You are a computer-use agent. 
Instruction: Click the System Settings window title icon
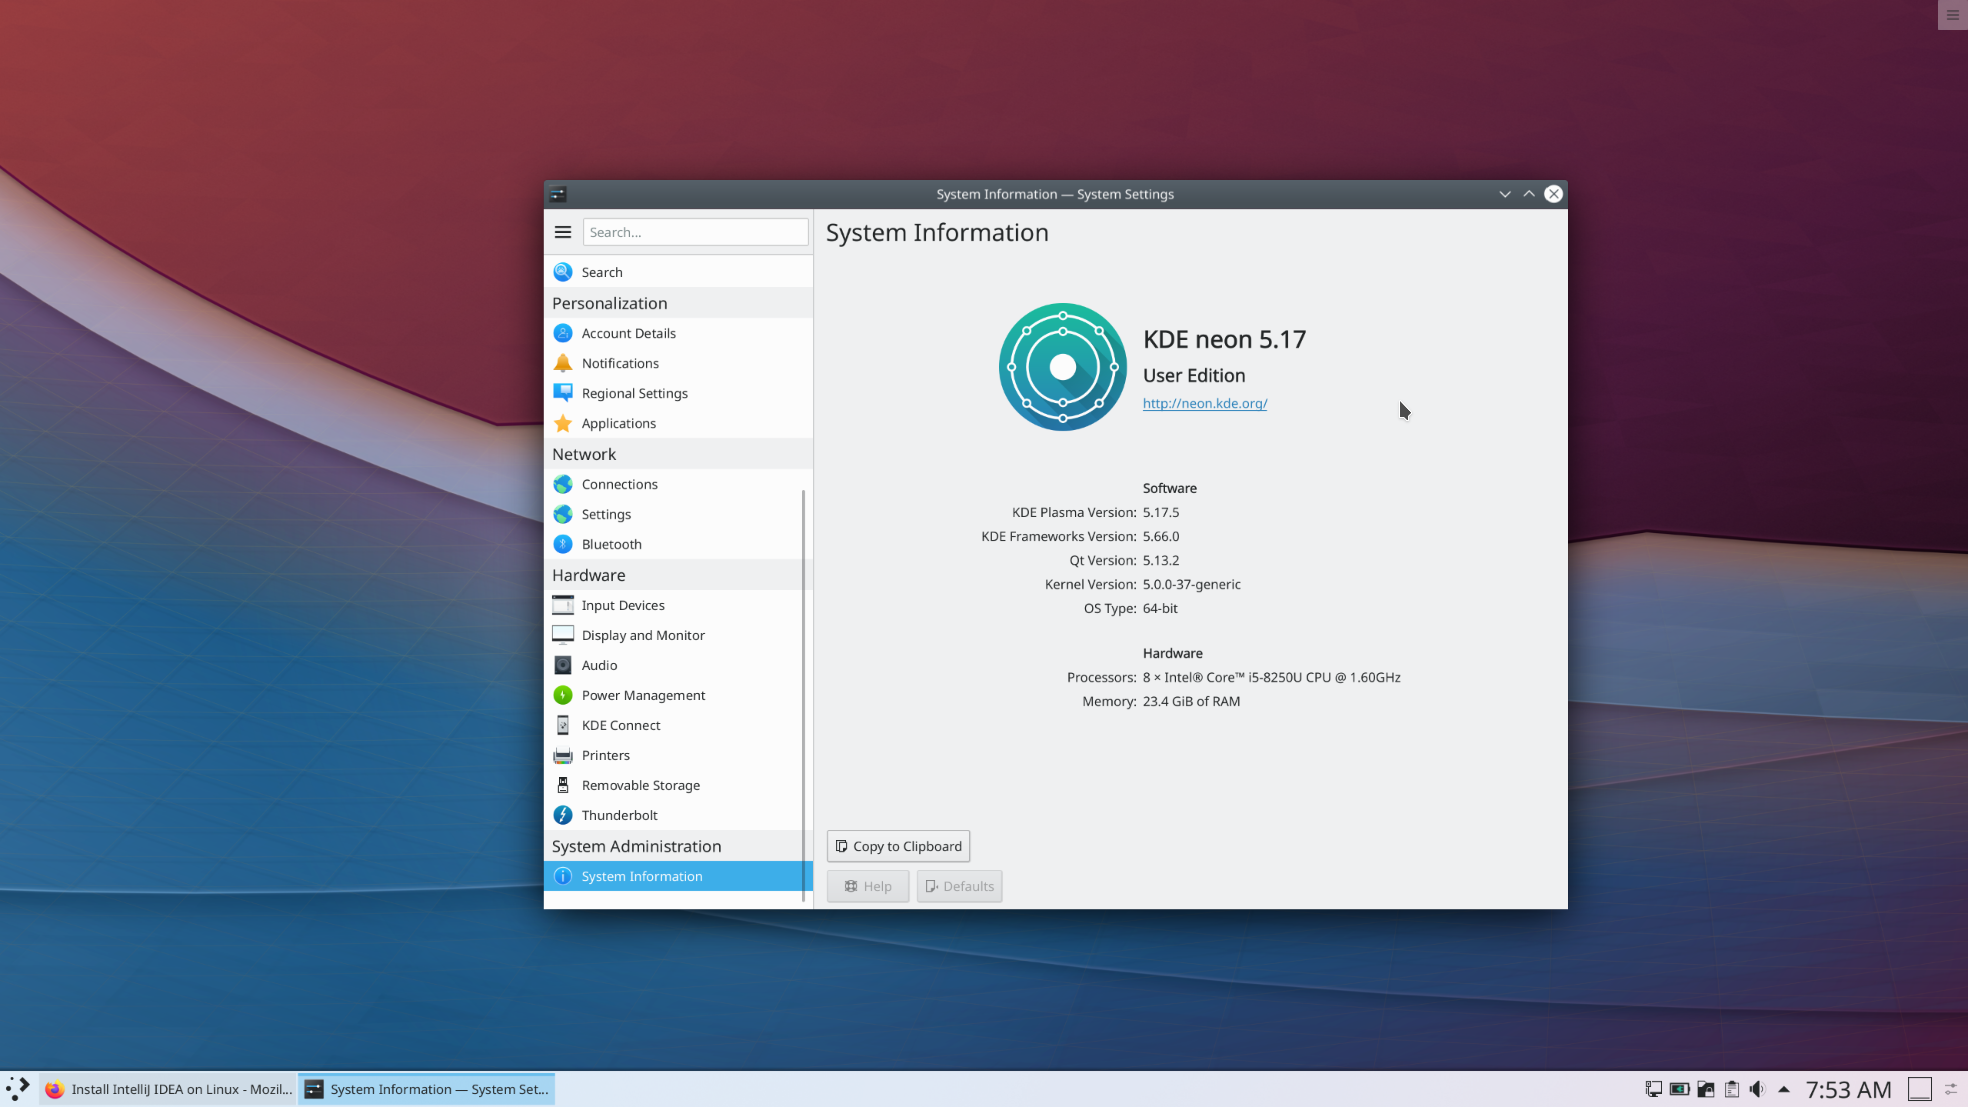558,194
